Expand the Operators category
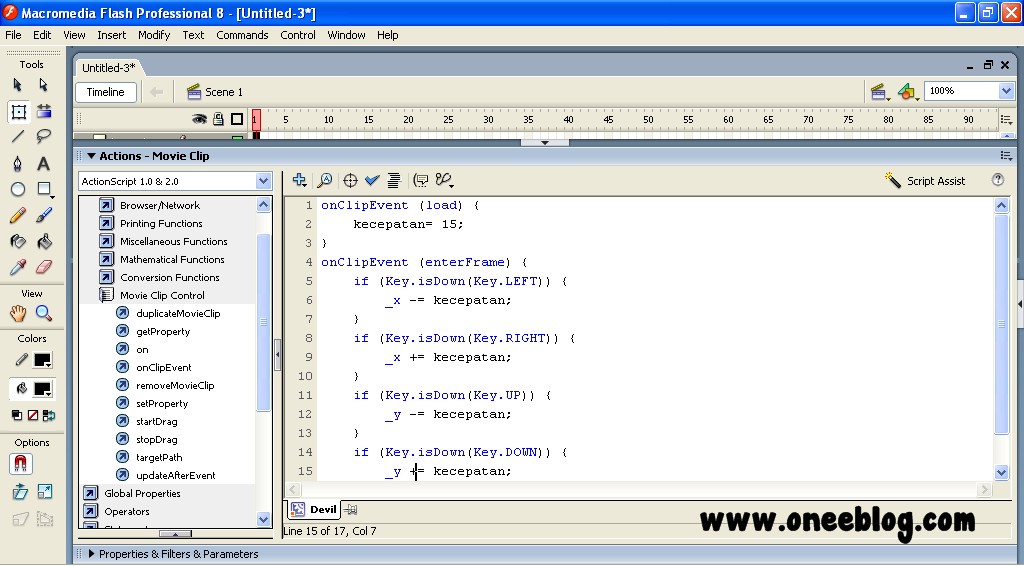Image resolution: width=1024 pixels, height=566 pixels. [x=91, y=511]
